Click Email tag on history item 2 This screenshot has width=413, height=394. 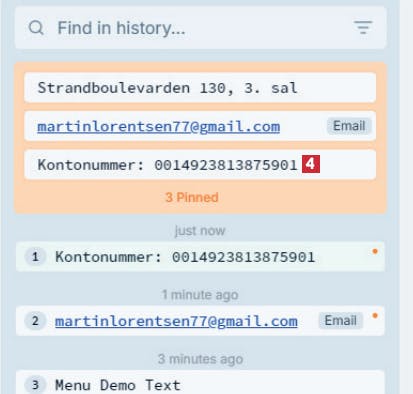point(340,321)
